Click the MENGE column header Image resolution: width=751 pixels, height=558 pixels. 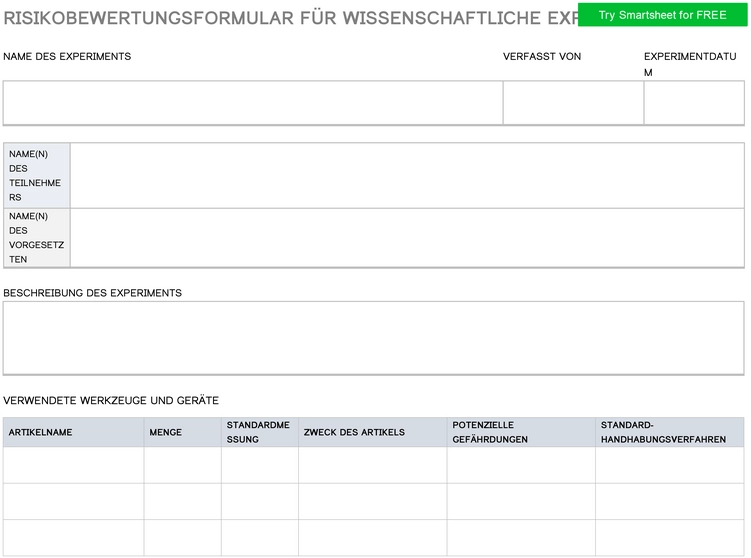(182, 432)
